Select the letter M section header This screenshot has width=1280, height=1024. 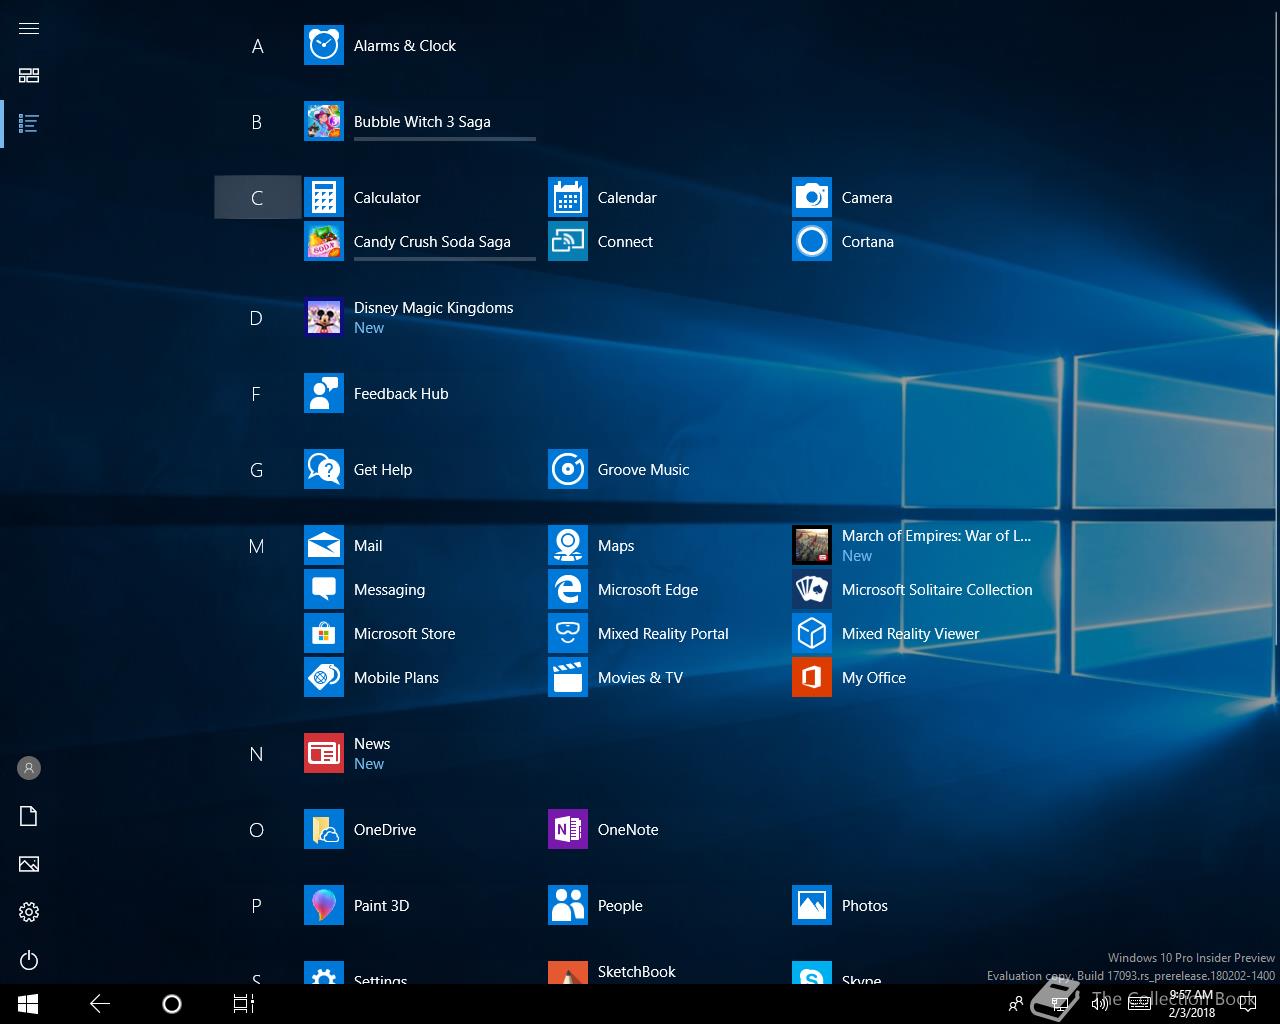tap(257, 546)
